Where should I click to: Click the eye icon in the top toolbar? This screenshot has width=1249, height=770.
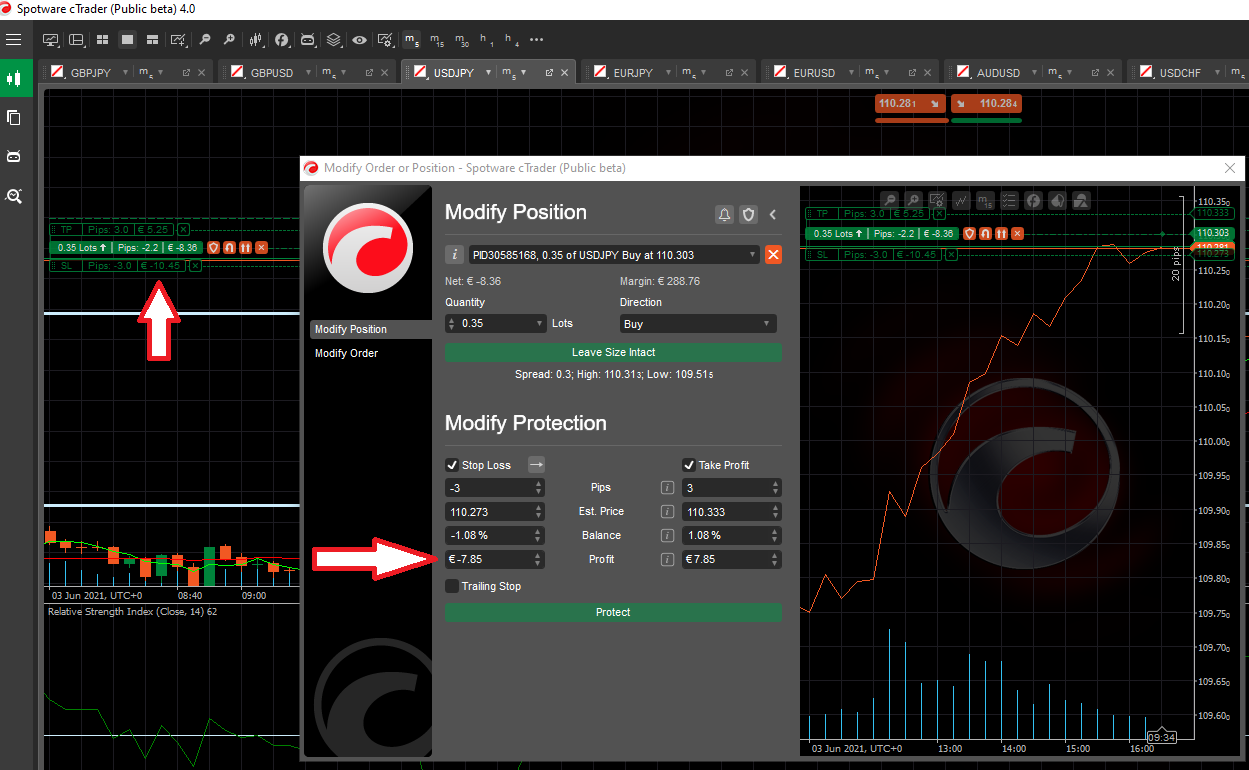click(359, 40)
